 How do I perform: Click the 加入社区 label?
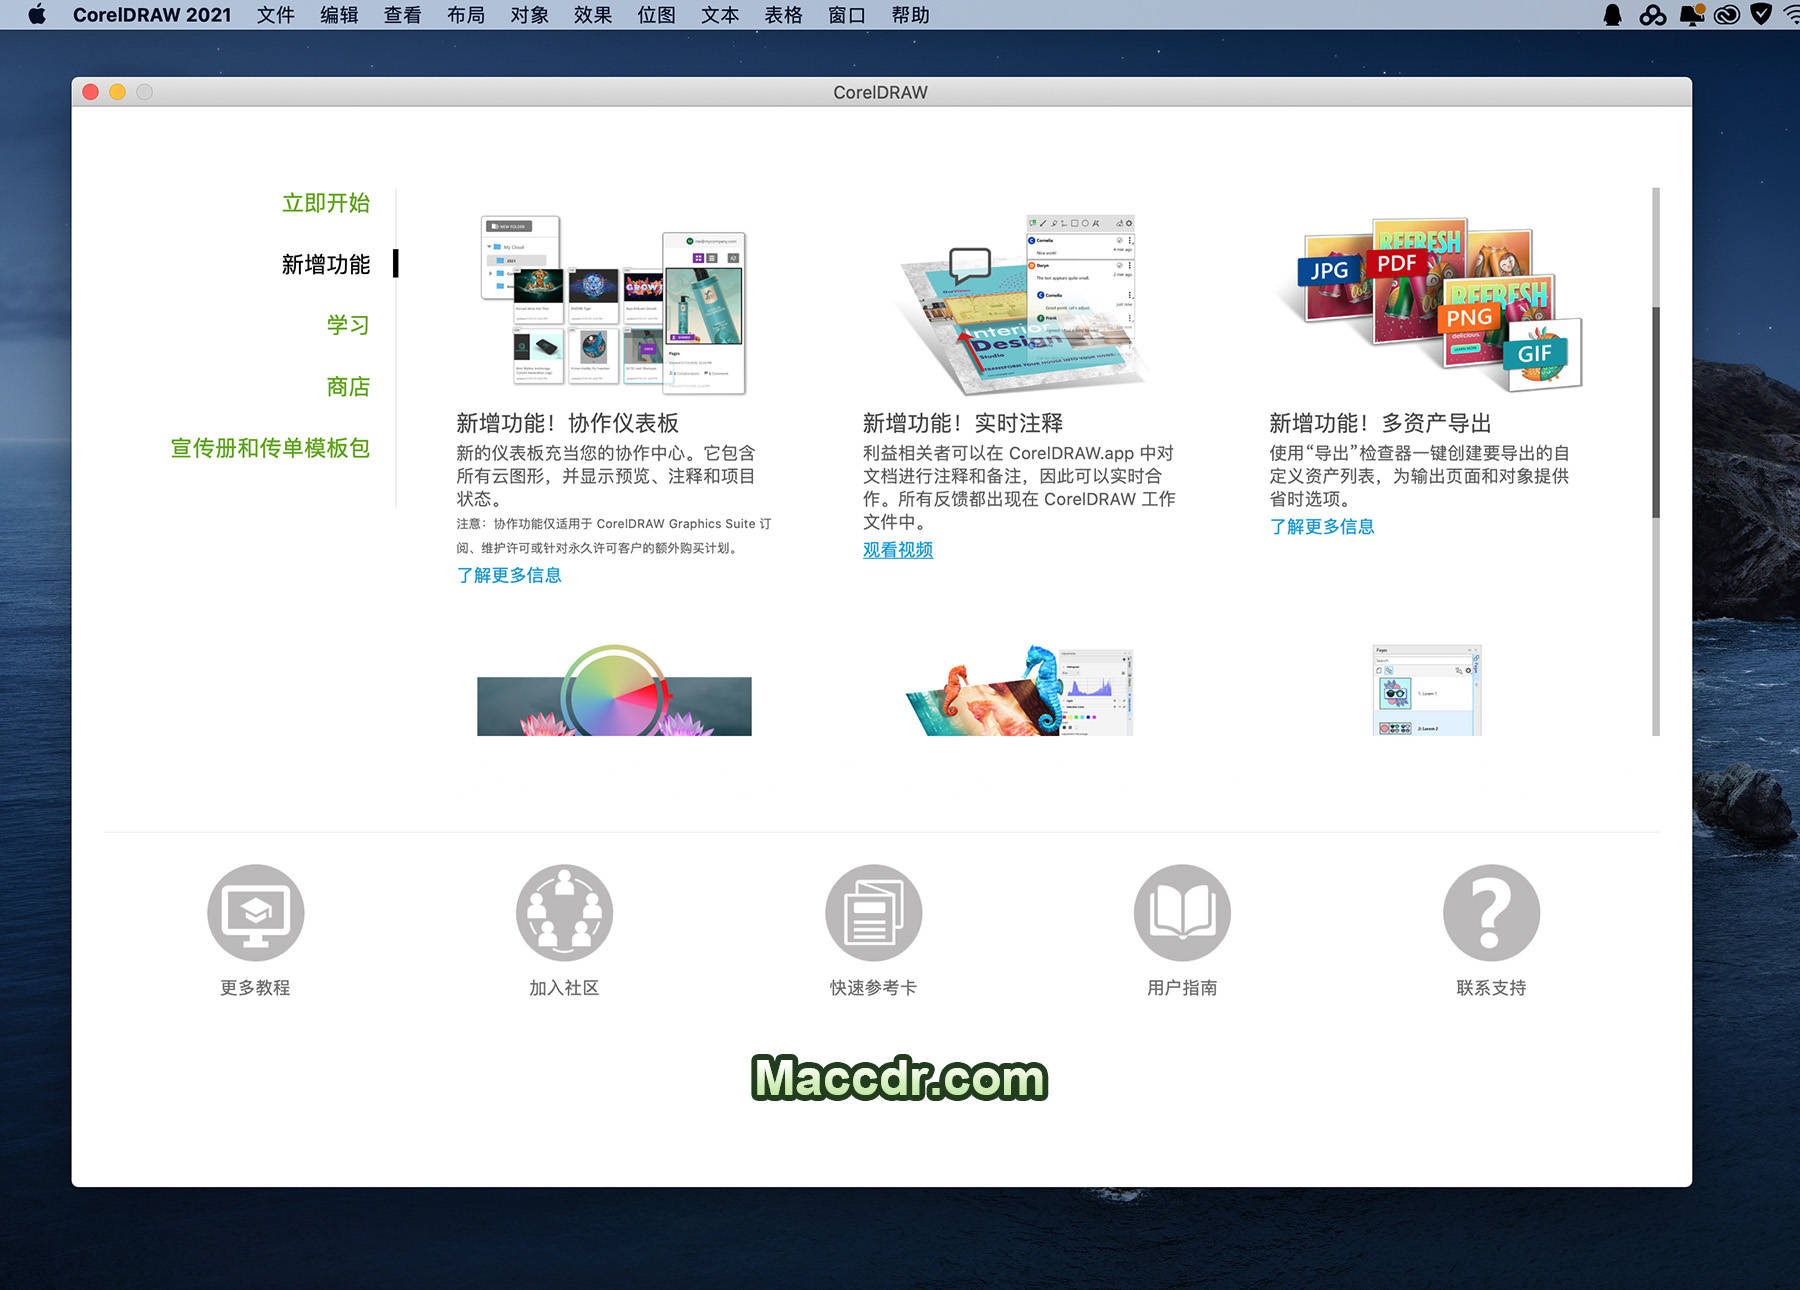click(x=564, y=987)
